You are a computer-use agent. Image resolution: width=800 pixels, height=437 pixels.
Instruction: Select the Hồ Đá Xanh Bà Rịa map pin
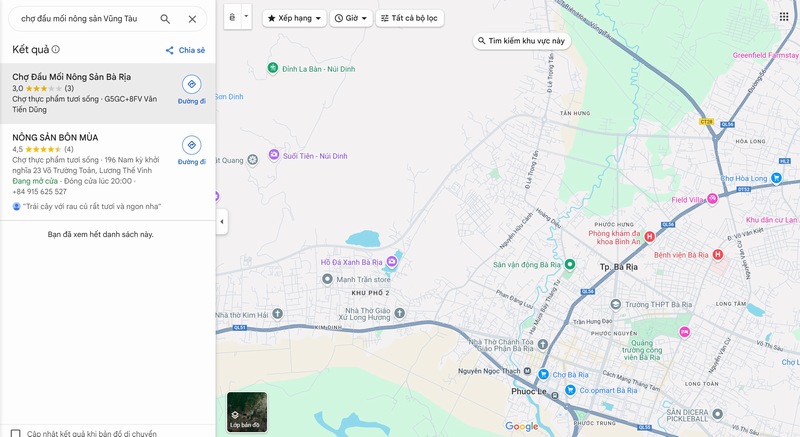click(x=391, y=262)
